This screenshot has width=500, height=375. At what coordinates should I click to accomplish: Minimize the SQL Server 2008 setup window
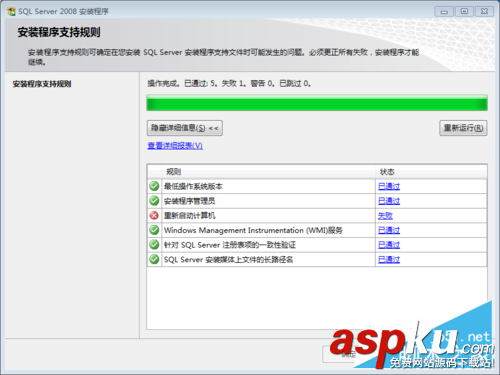pyautogui.click(x=444, y=12)
